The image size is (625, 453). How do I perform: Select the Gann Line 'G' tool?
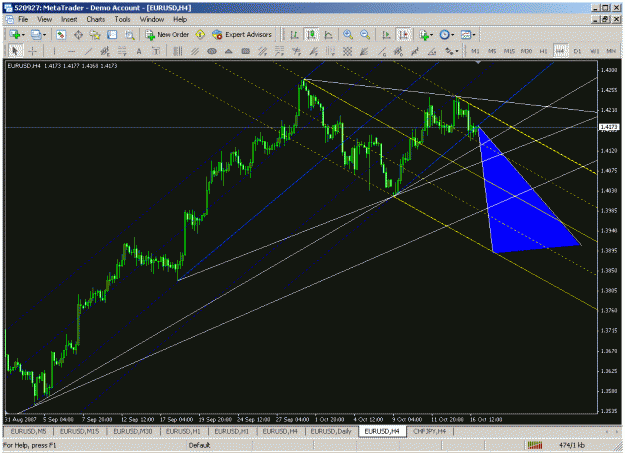pyautogui.click(x=382, y=51)
